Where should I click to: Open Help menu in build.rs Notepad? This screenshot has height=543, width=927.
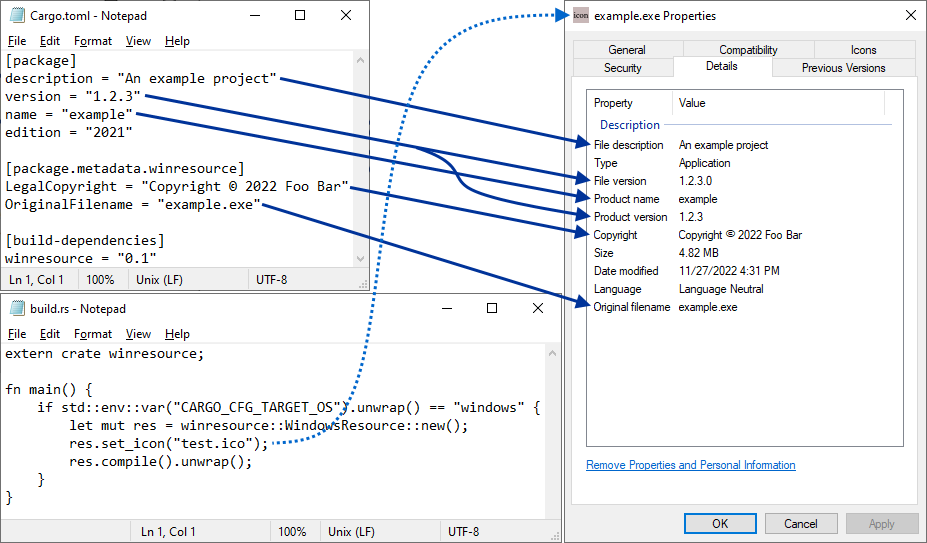[177, 334]
